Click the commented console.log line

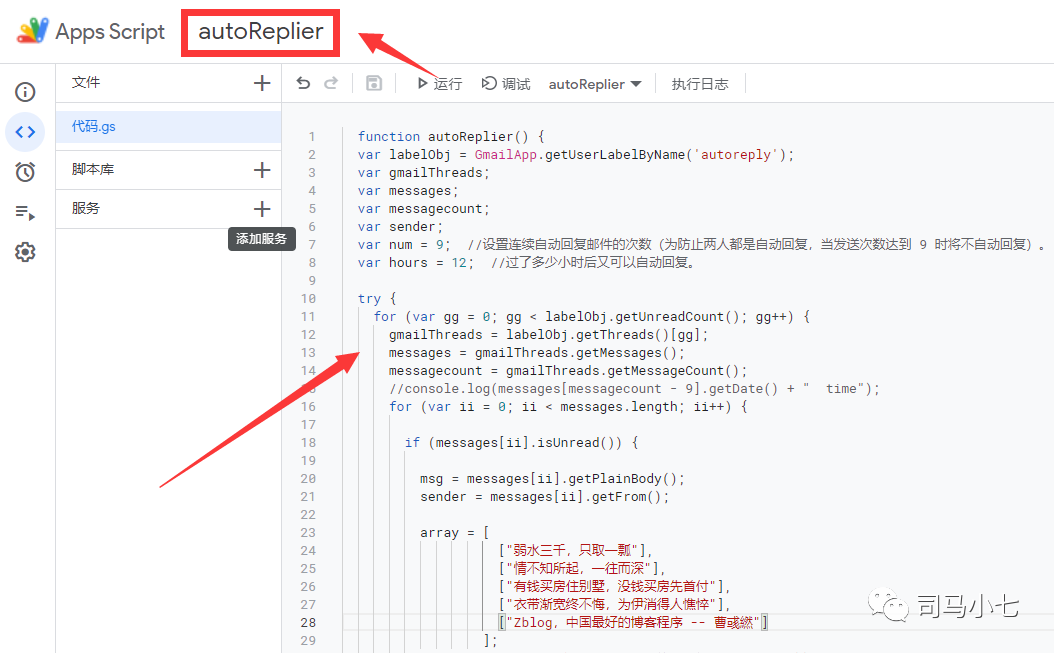point(634,389)
